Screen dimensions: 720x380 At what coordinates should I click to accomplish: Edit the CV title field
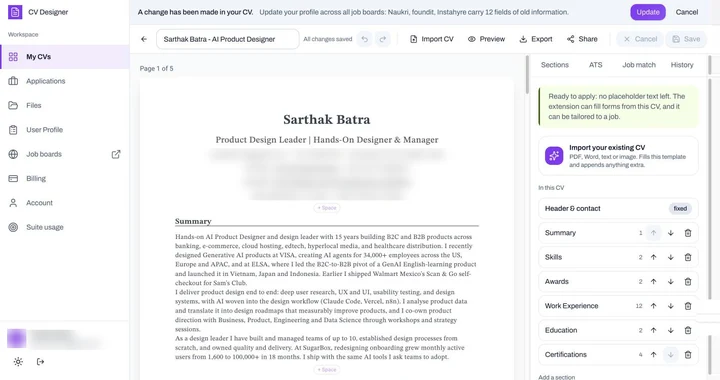tap(228, 39)
